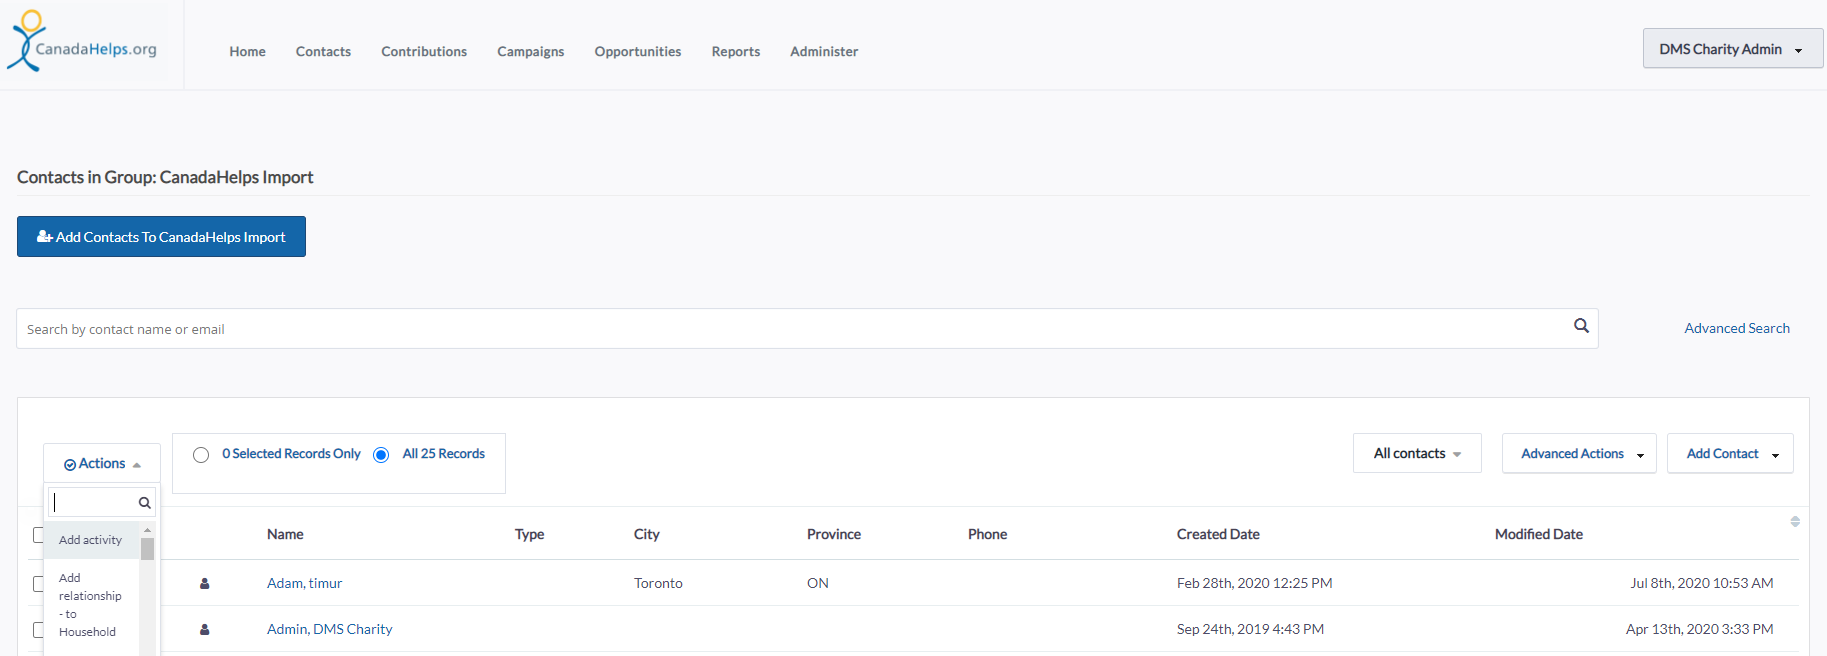This screenshot has width=1827, height=656.
Task: Open the Add Contact dropdown
Action: click(x=1730, y=453)
